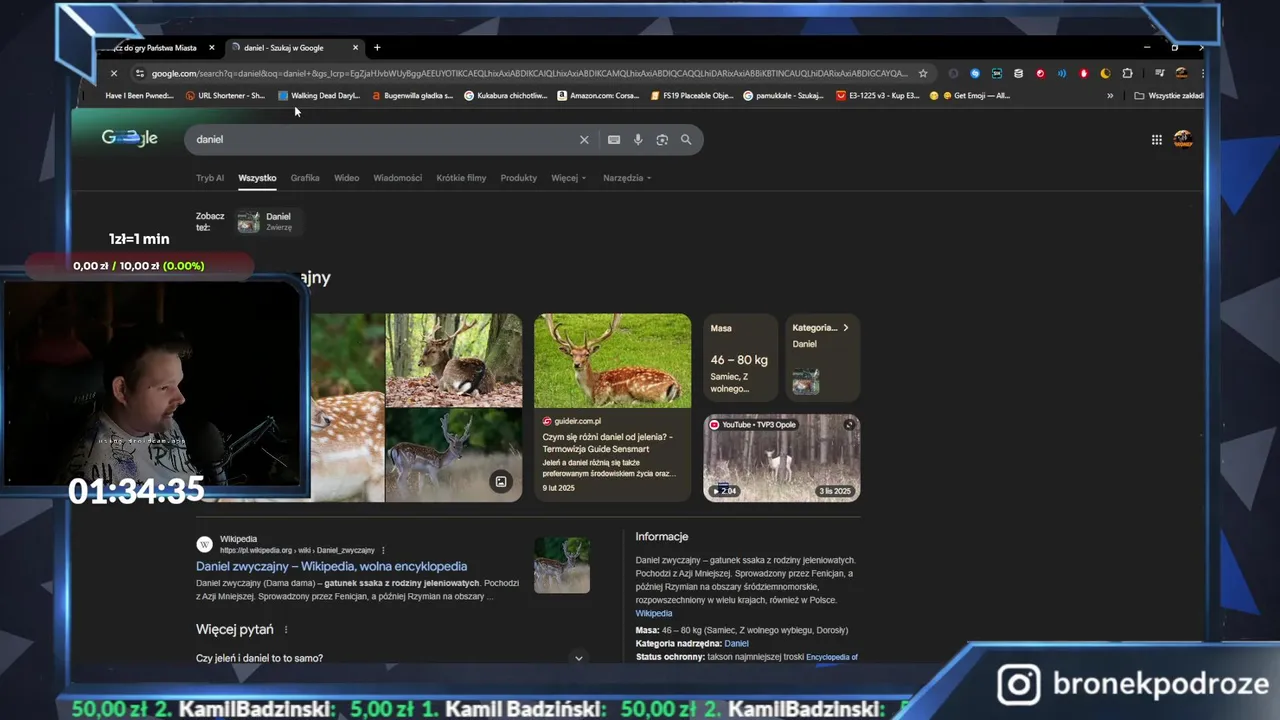
Task: Open the Extensions puzzle piece menu
Action: tap(1127, 73)
